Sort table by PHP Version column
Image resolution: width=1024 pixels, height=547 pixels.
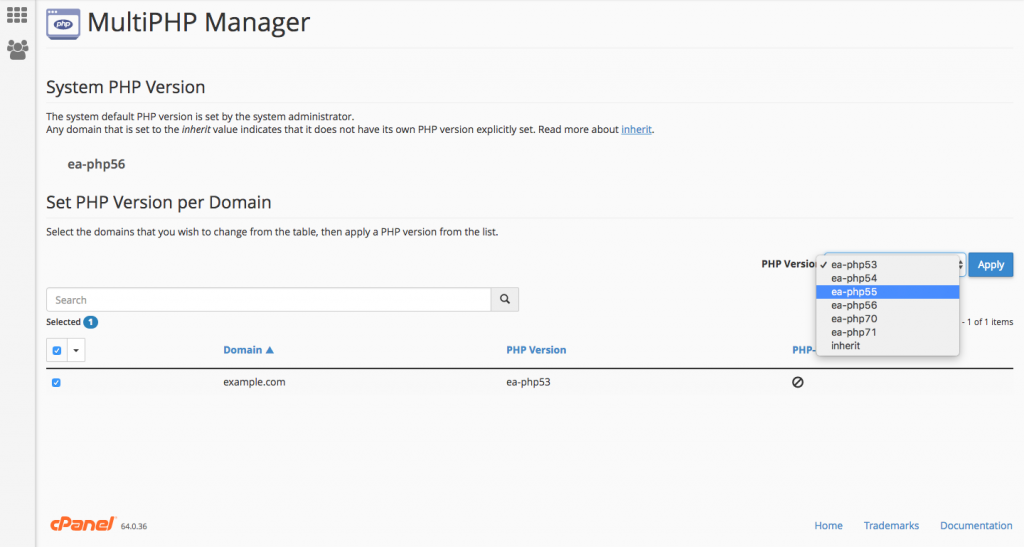pos(536,350)
